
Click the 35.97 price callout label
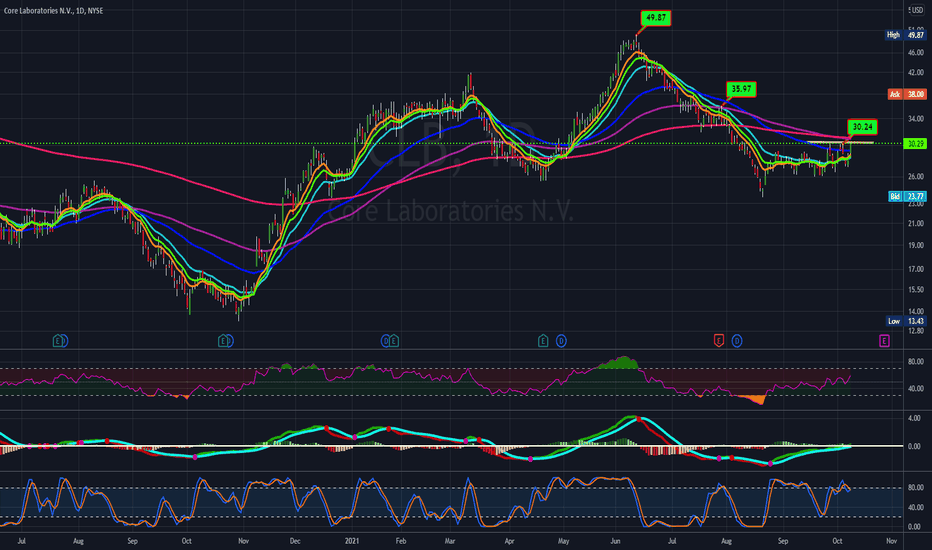click(x=741, y=89)
